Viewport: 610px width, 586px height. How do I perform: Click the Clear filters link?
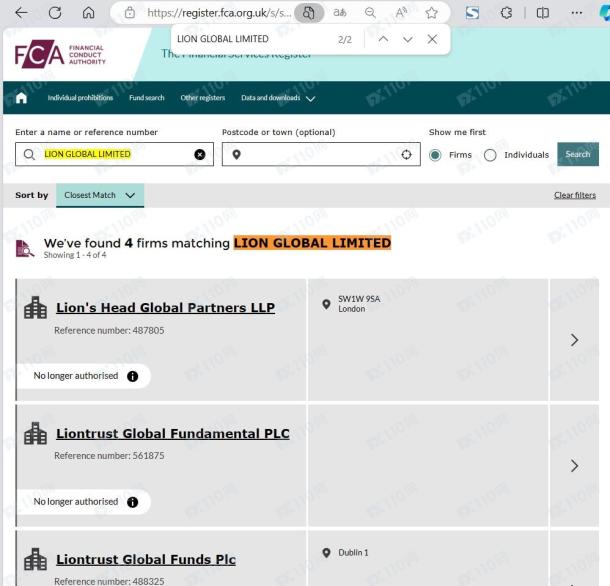[x=575, y=195]
